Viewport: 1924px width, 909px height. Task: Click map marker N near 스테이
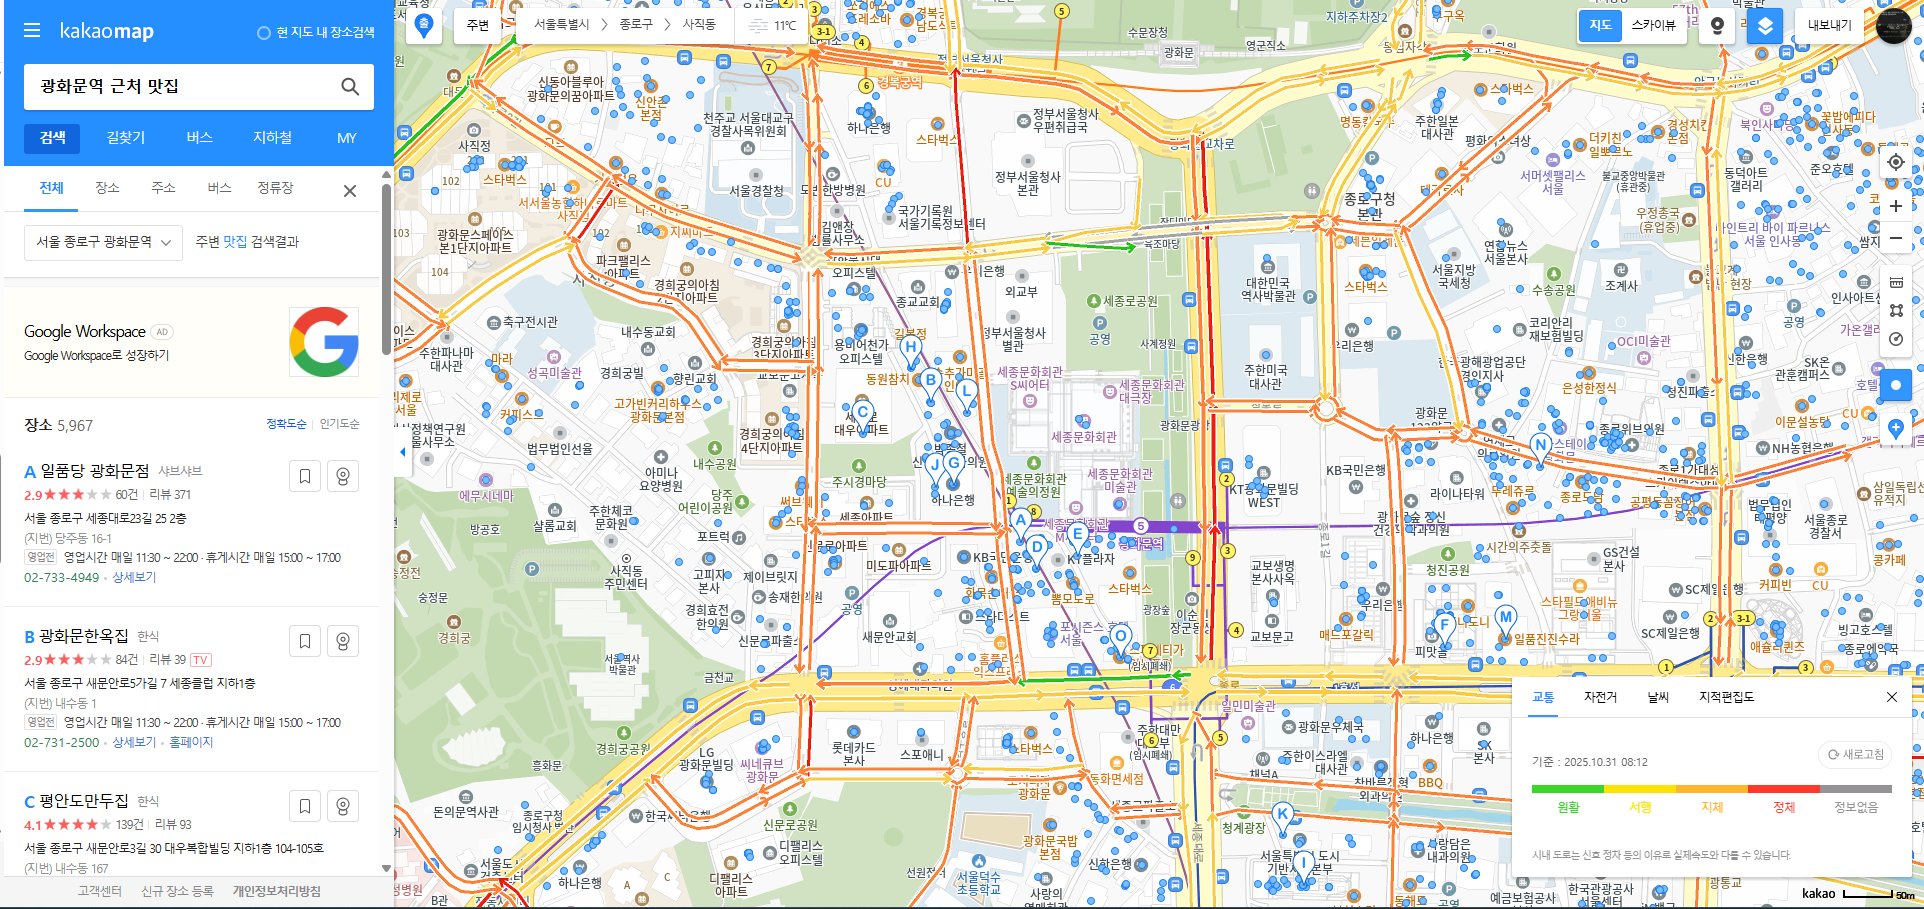click(x=1540, y=447)
